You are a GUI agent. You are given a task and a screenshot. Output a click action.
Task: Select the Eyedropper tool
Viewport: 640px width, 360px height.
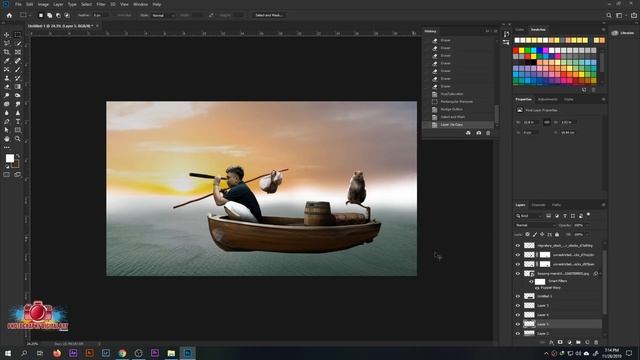(7, 61)
